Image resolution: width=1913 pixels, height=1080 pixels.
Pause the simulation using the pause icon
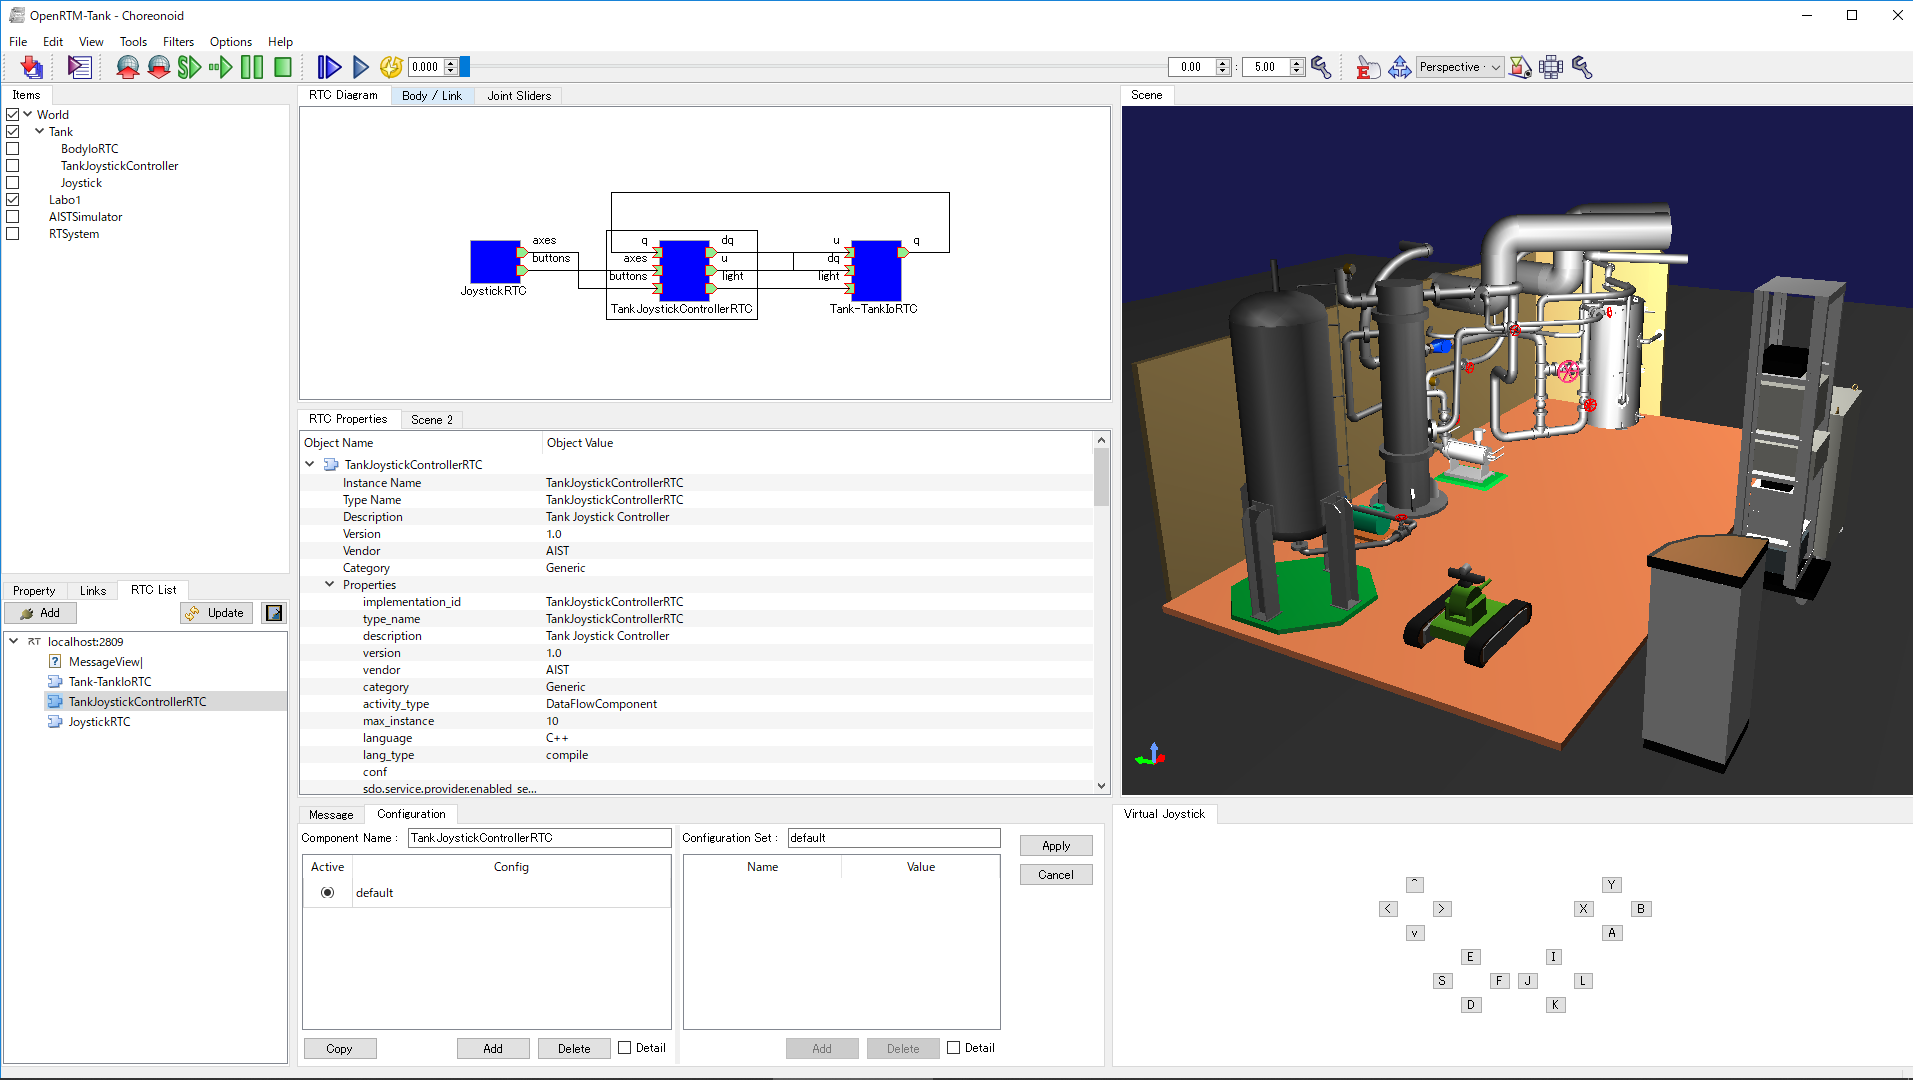tap(251, 67)
